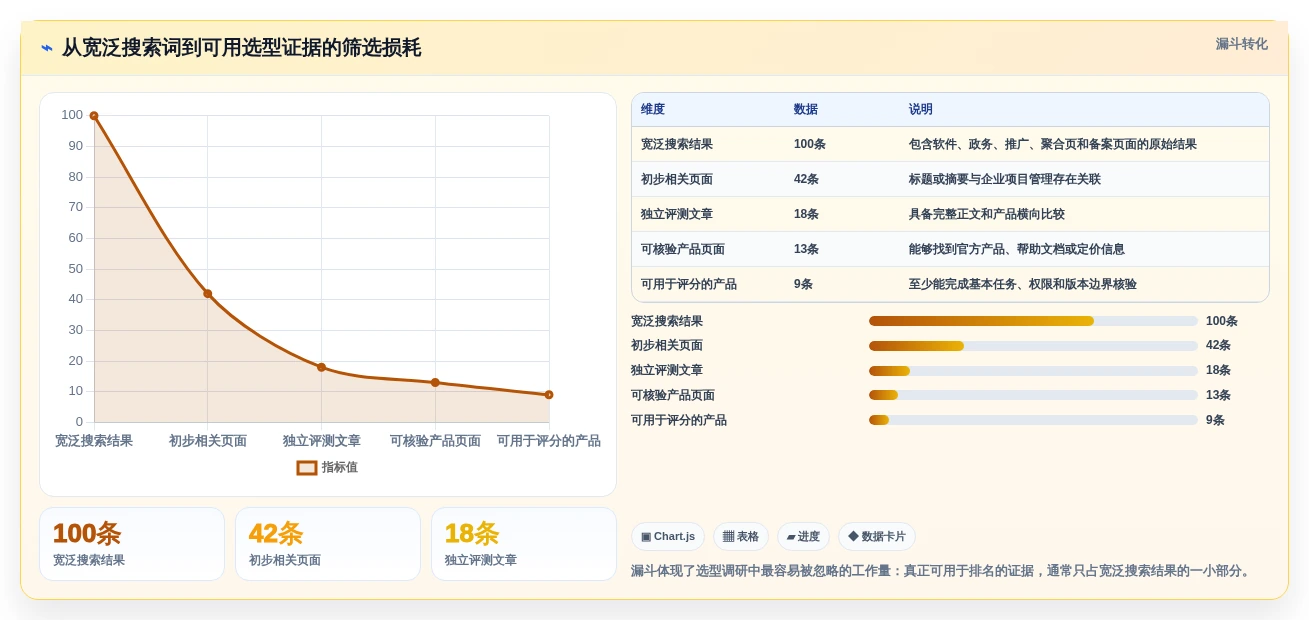Viewport: 1309px width, 620px height.
Task: Click the 漏斗转化 label in the header
Action: click(1241, 44)
